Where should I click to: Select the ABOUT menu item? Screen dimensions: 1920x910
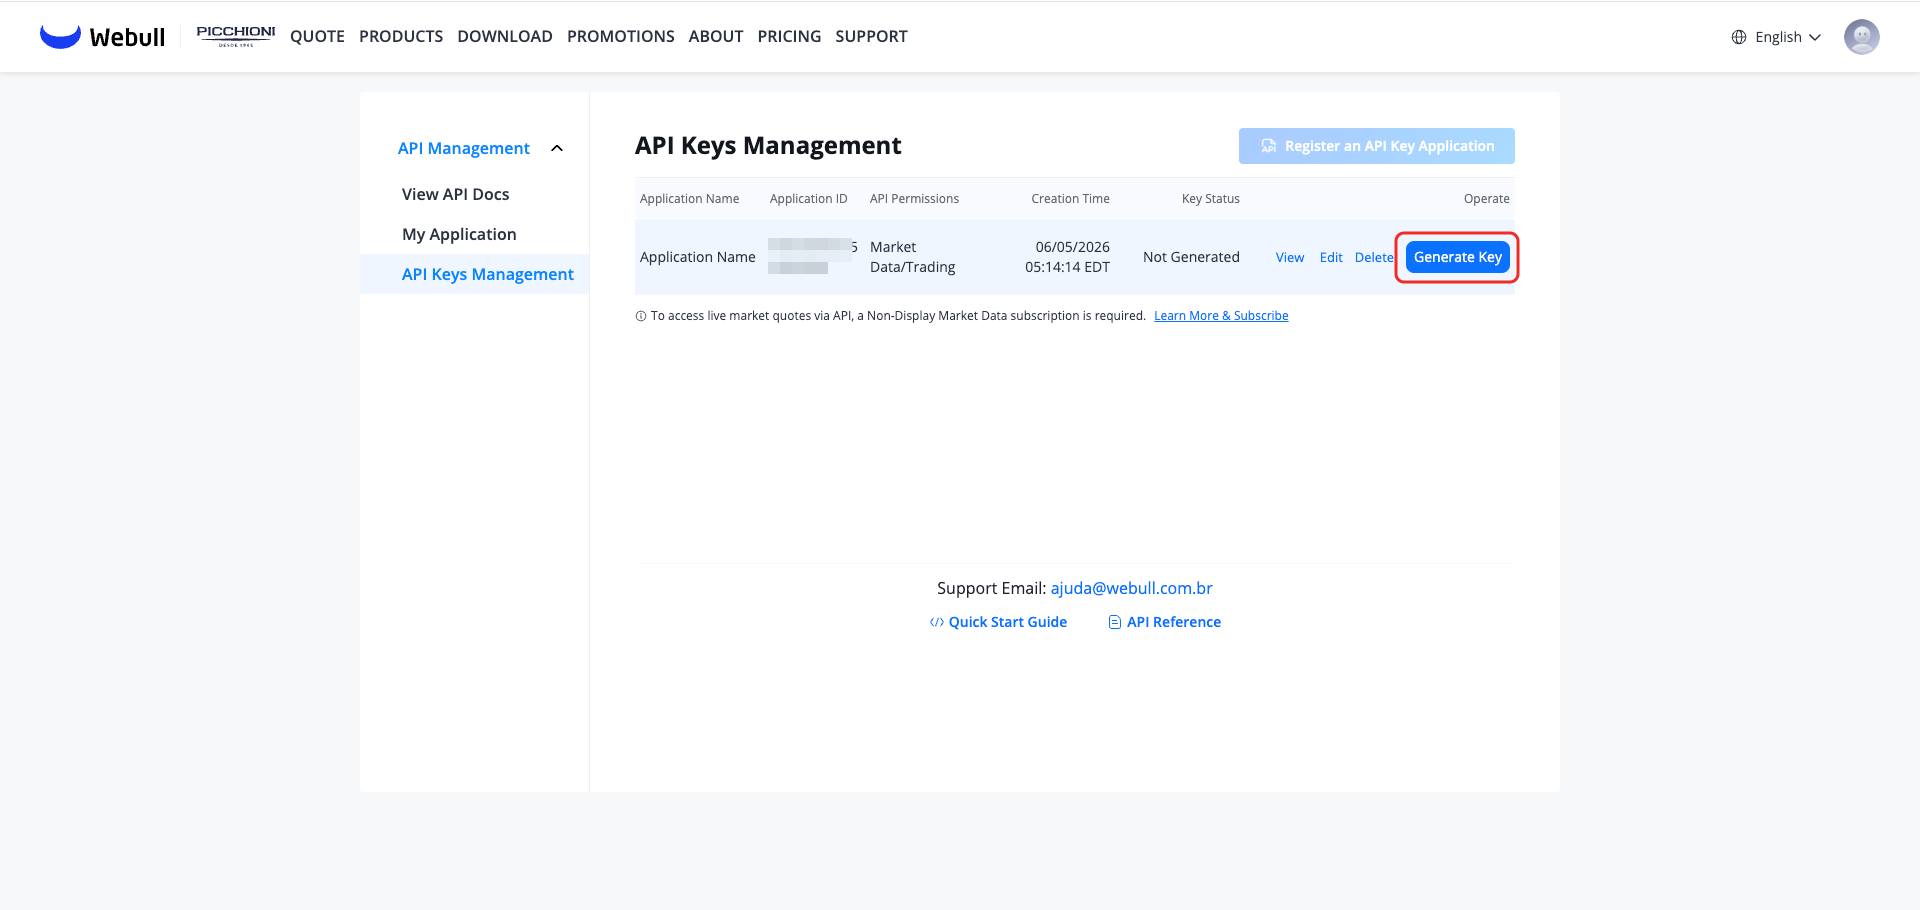coord(716,36)
